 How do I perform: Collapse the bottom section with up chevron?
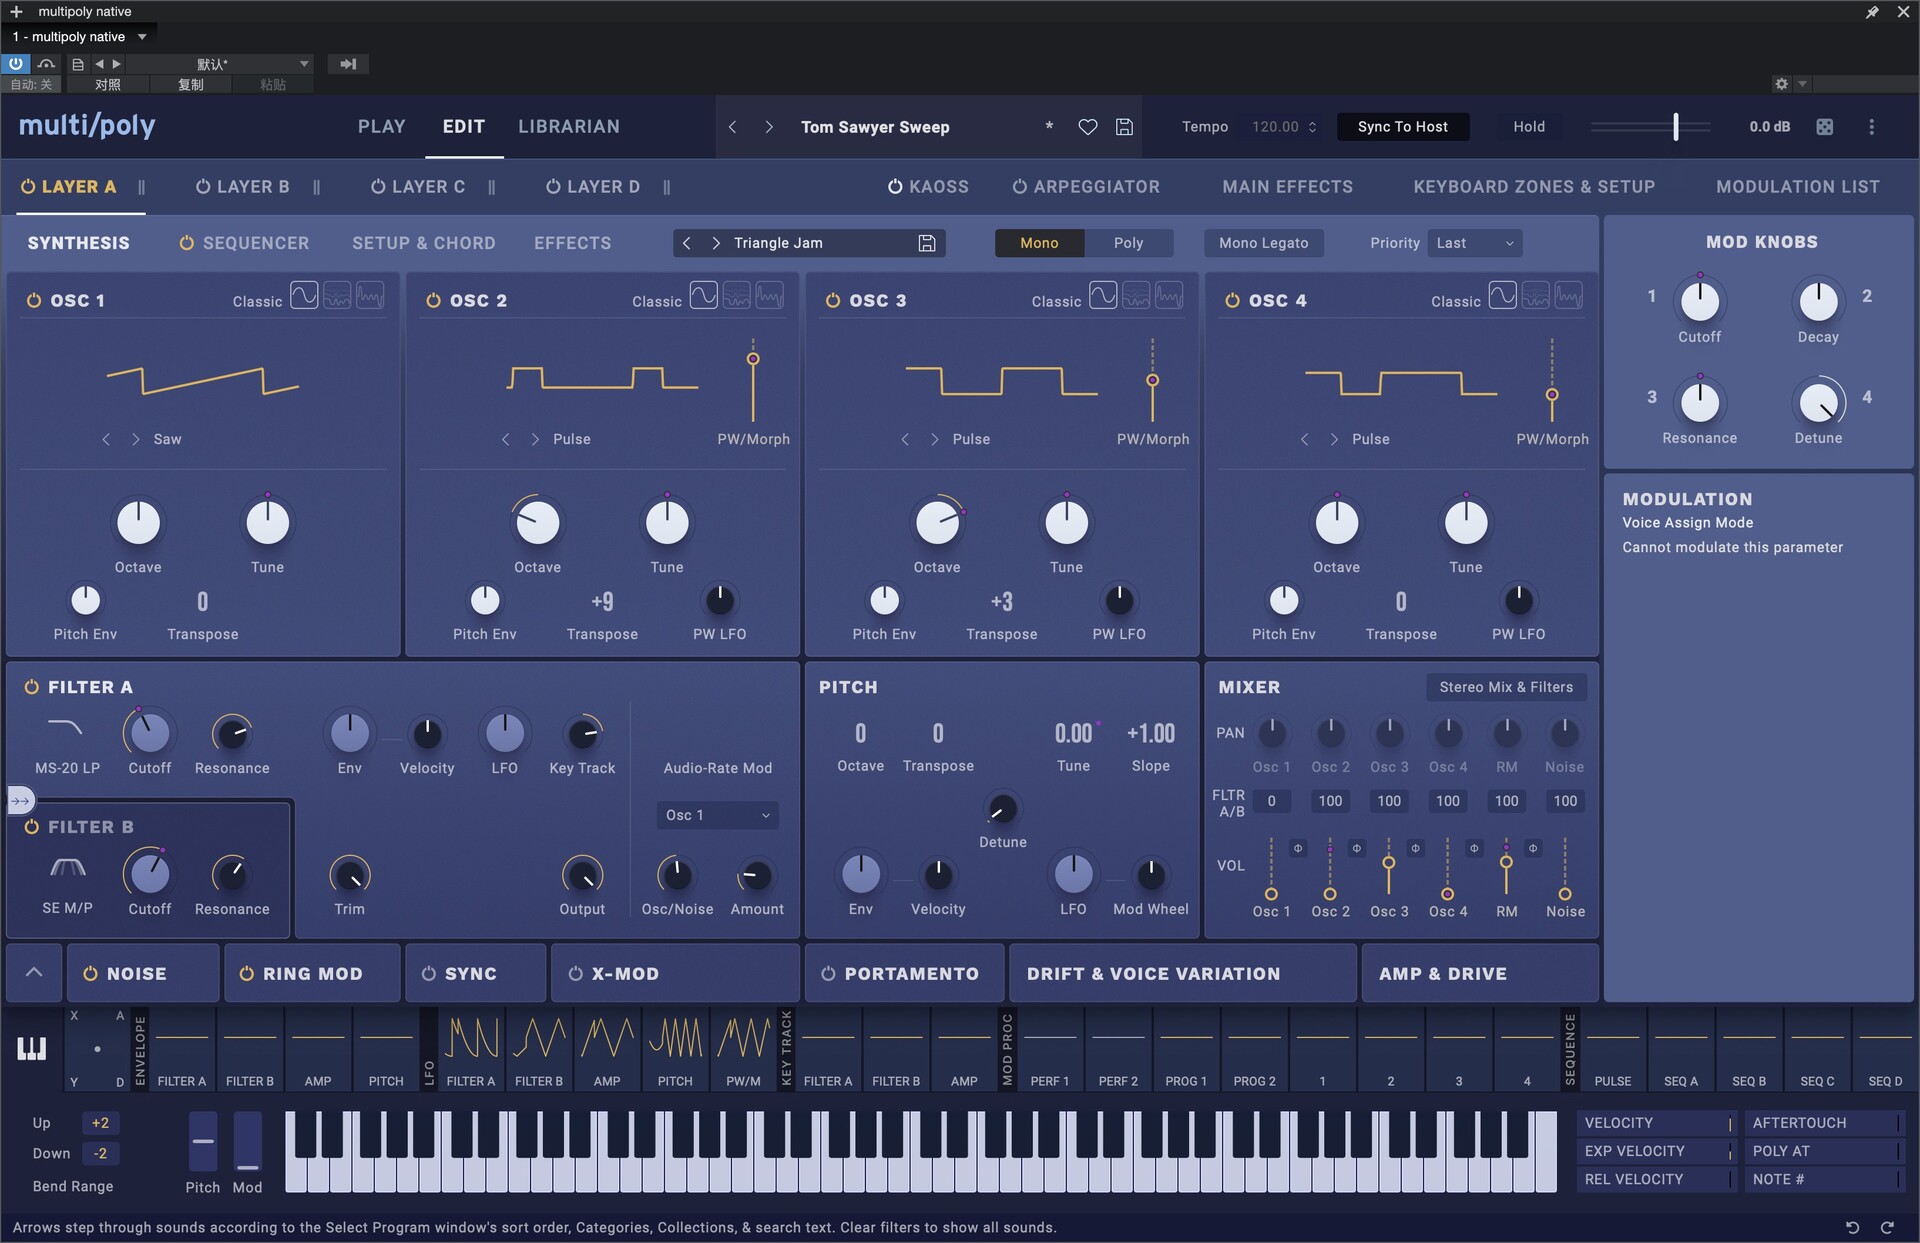pyautogui.click(x=34, y=972)
